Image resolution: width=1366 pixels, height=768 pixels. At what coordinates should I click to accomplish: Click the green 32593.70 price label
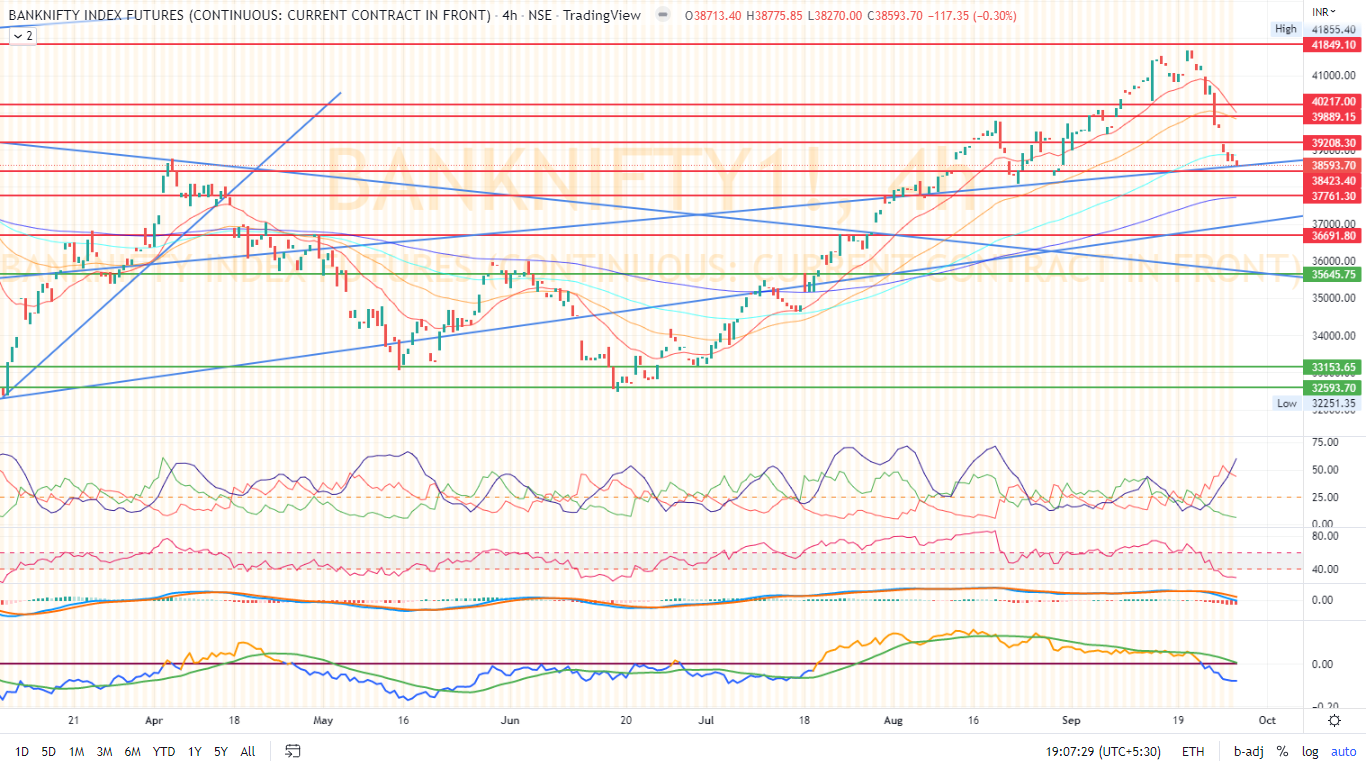tap(1332, 388)
